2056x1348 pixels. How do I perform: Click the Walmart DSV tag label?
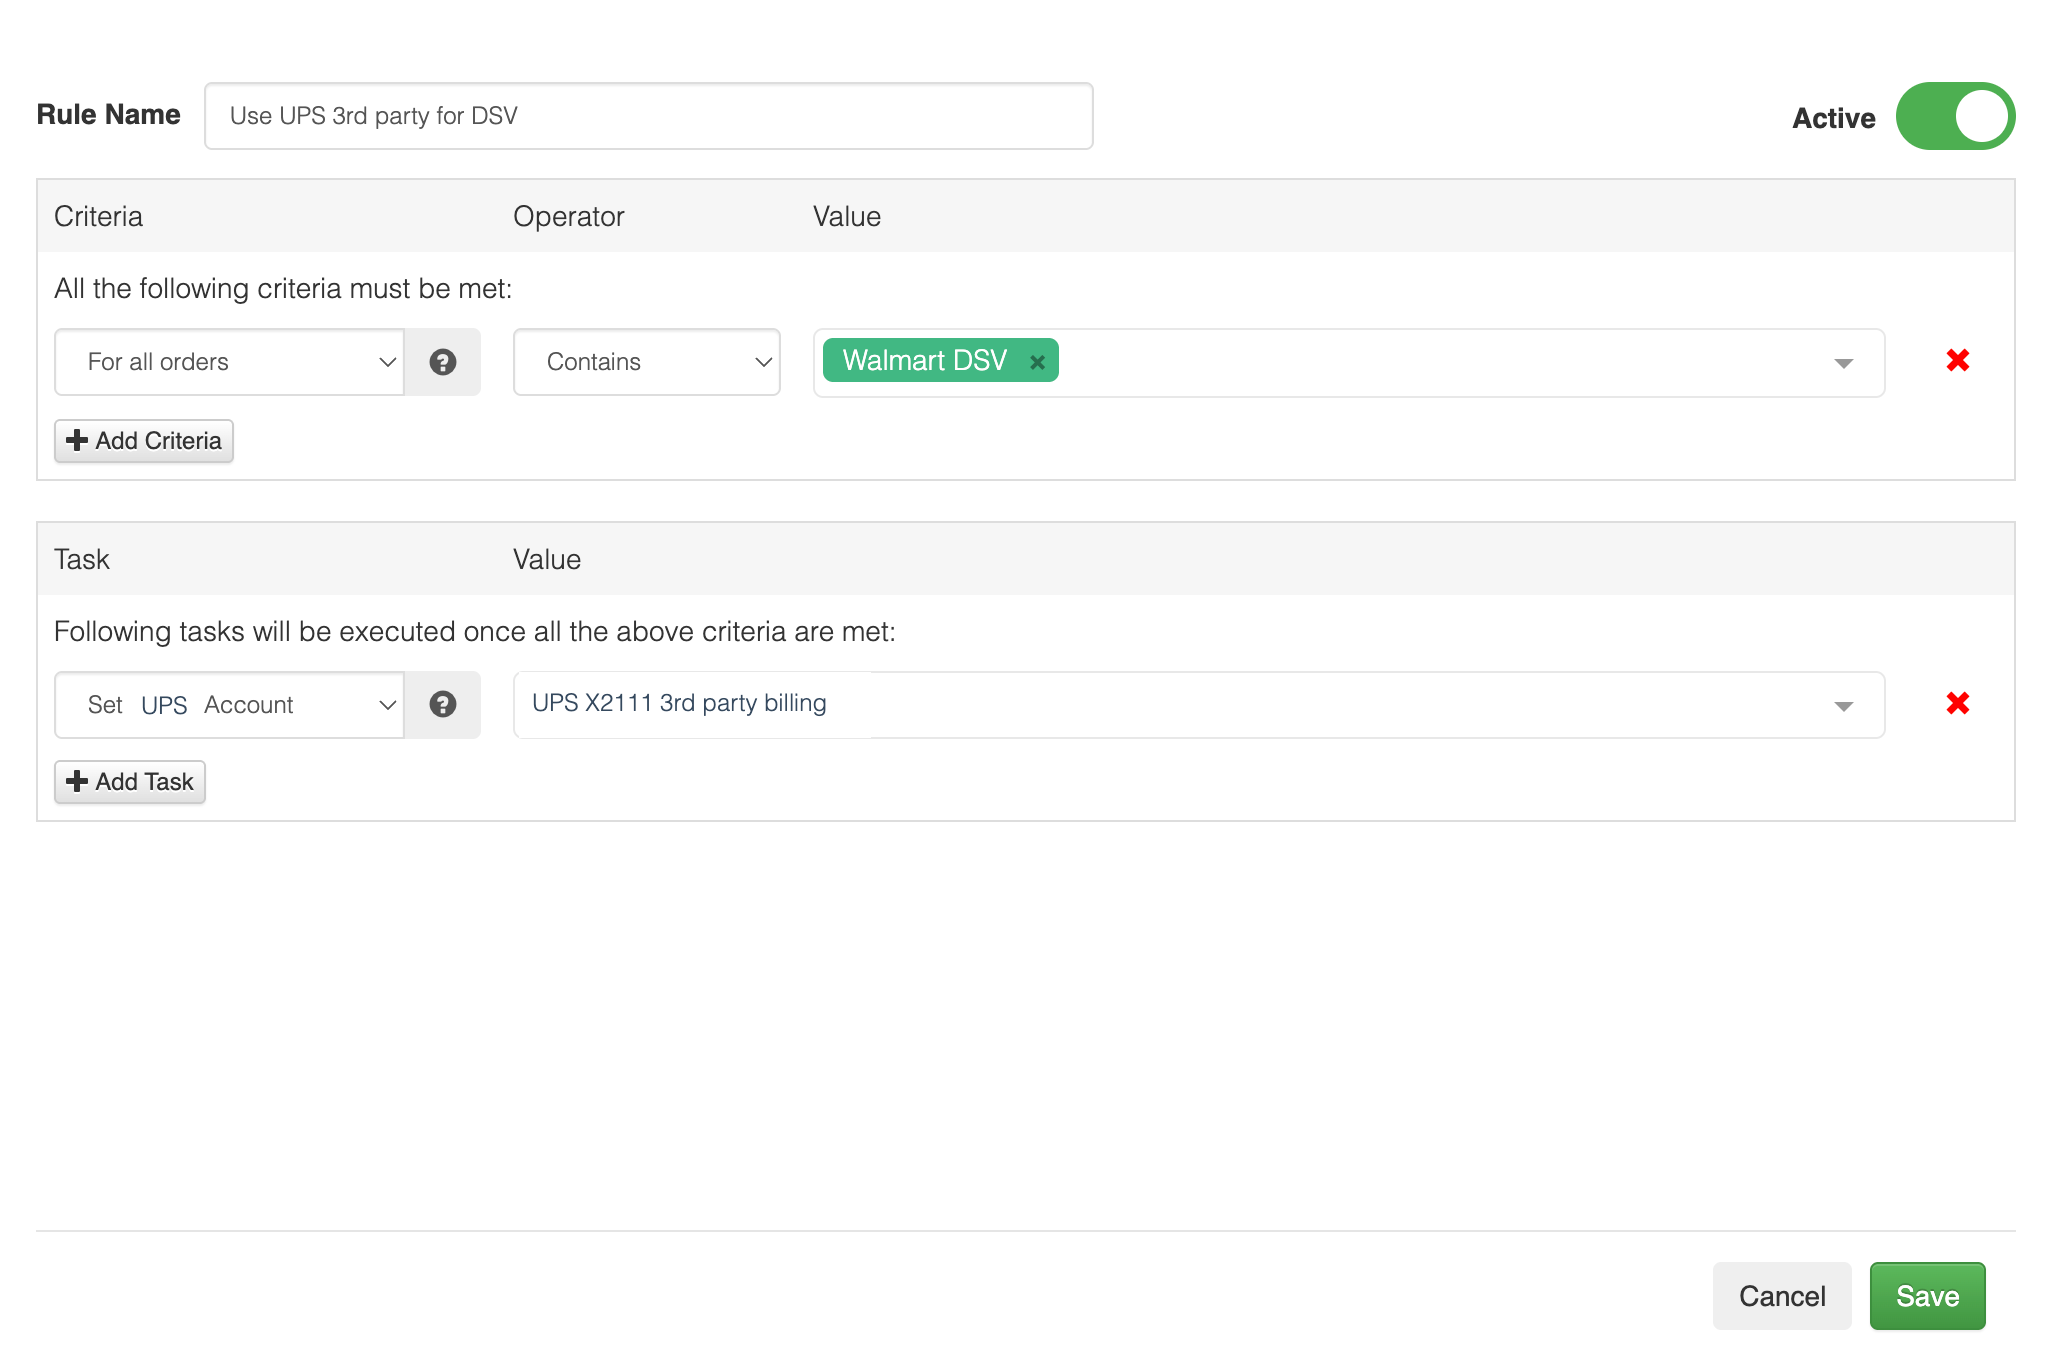pyautogui.click(x=924, y=361)
